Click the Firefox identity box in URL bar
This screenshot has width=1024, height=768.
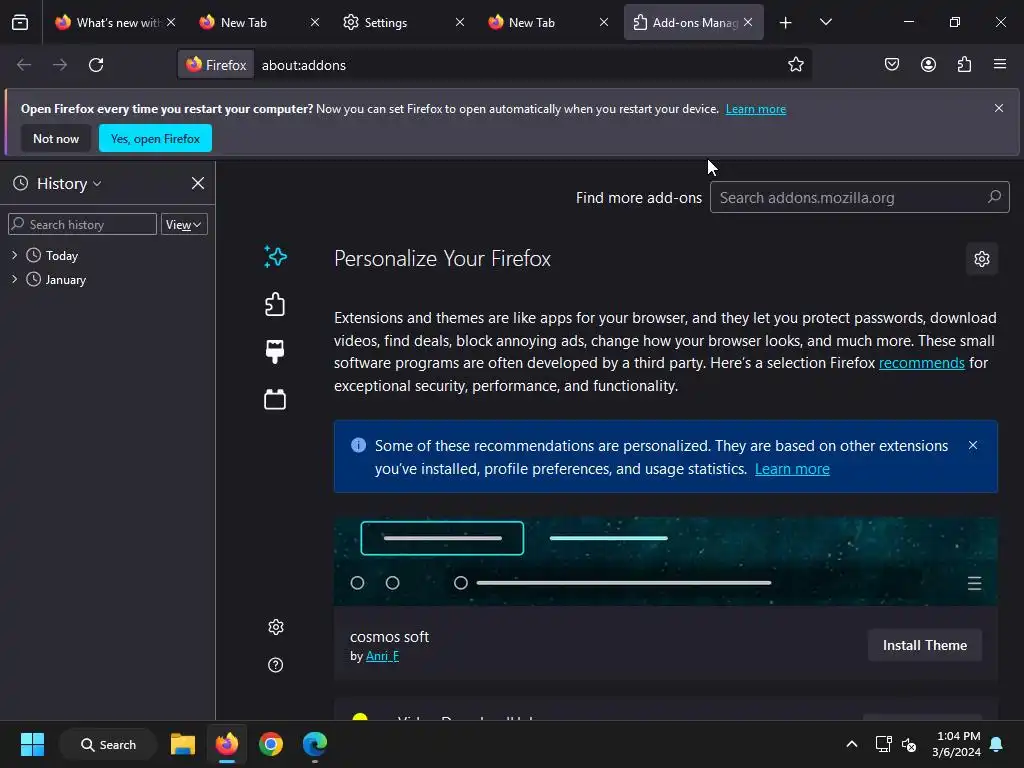(x=216, y=65)
